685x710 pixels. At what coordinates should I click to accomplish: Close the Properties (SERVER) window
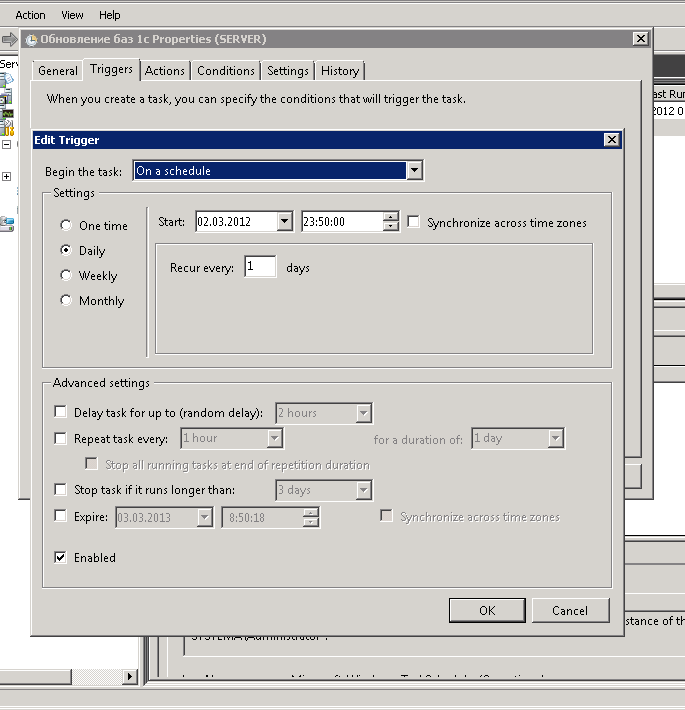[641, 39]
